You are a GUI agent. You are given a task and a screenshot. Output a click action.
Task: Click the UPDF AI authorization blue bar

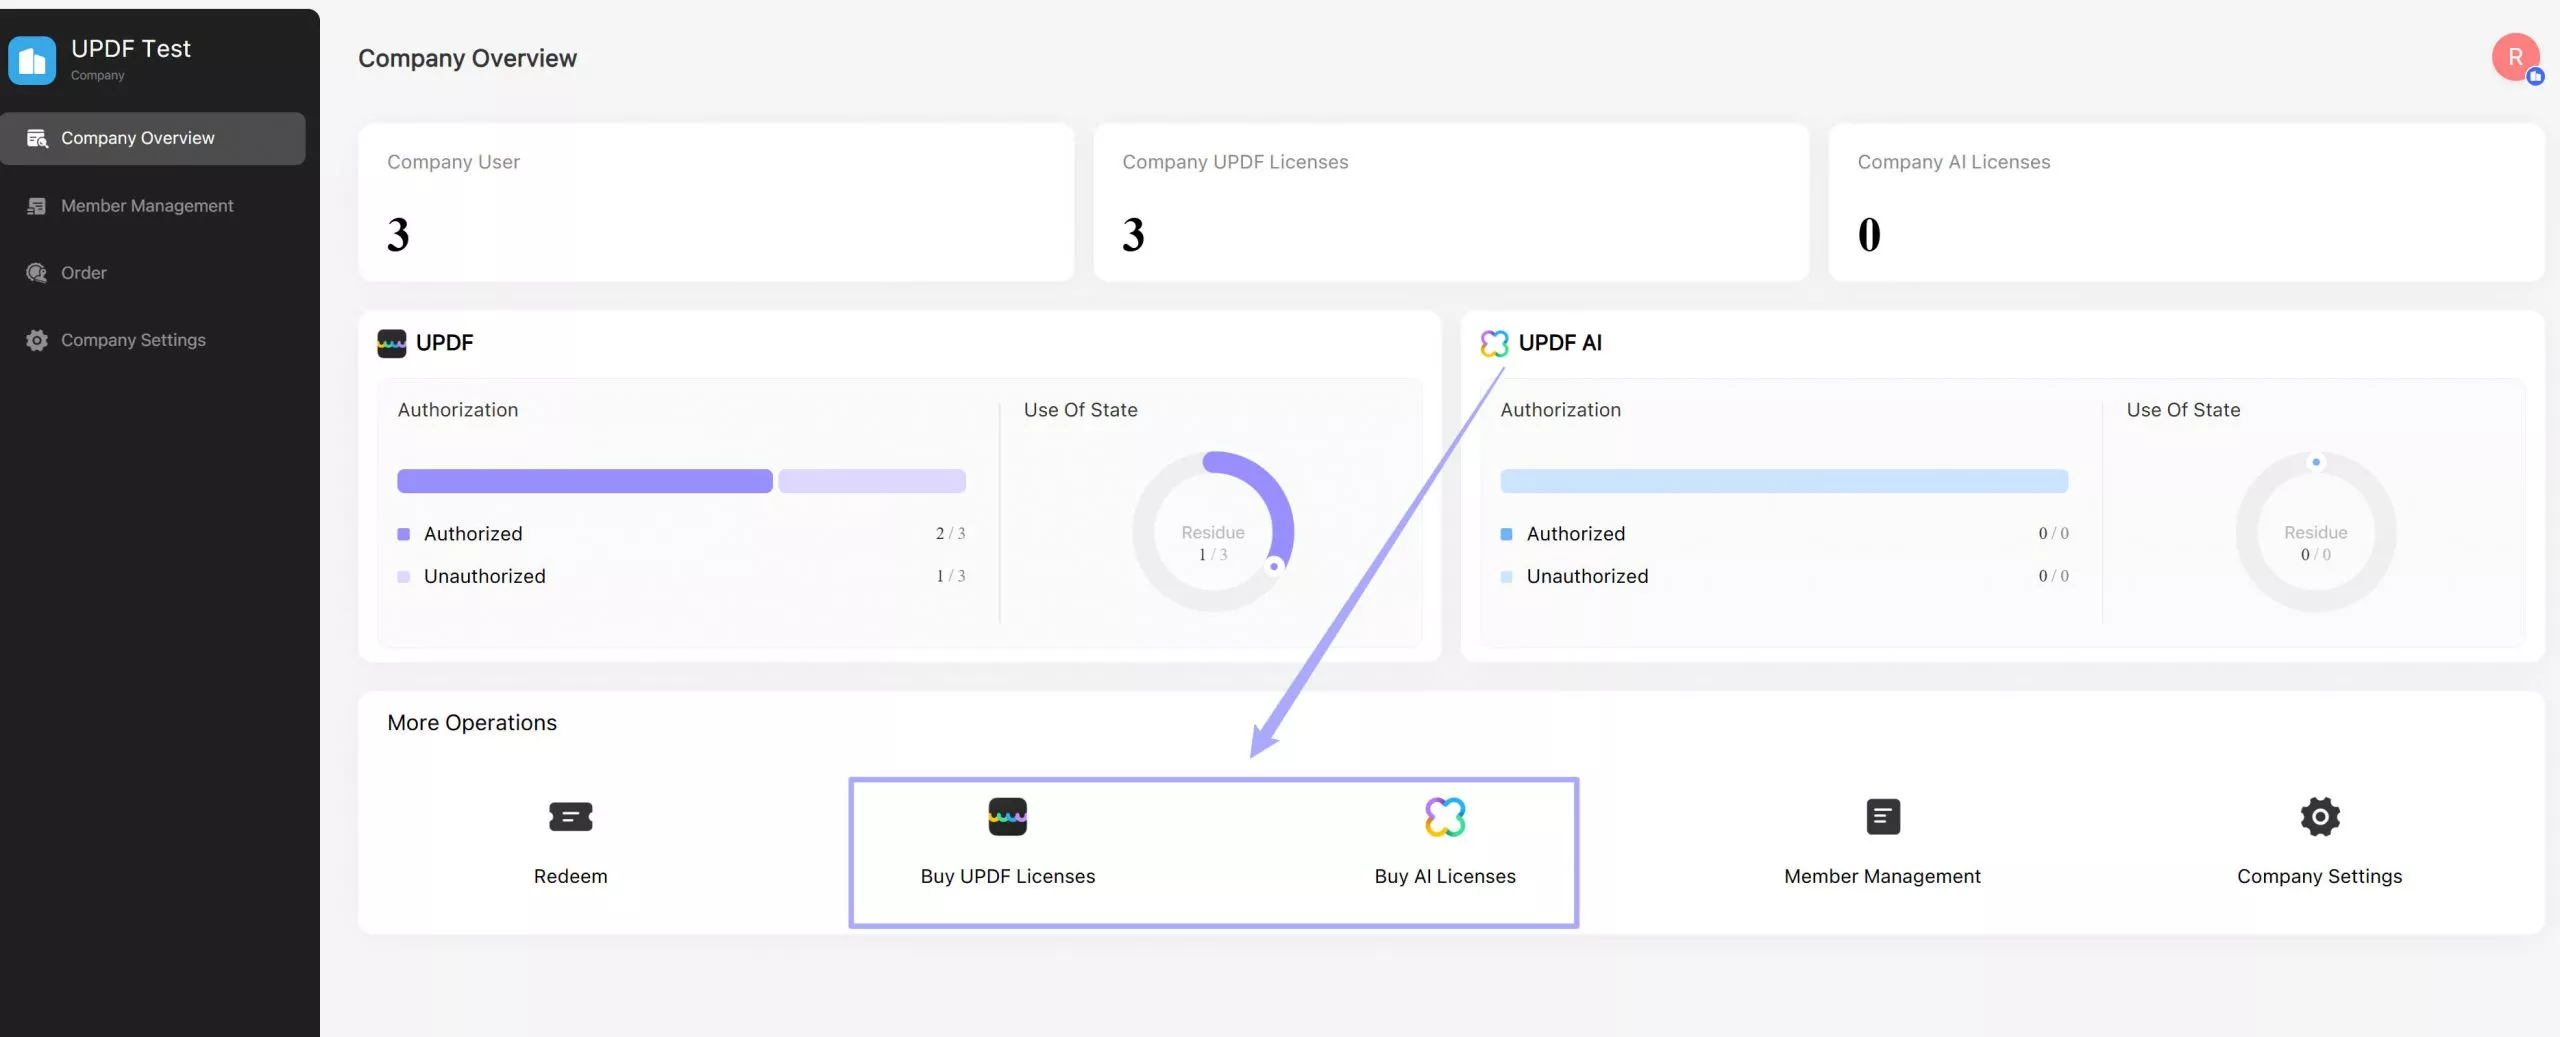1784,481
